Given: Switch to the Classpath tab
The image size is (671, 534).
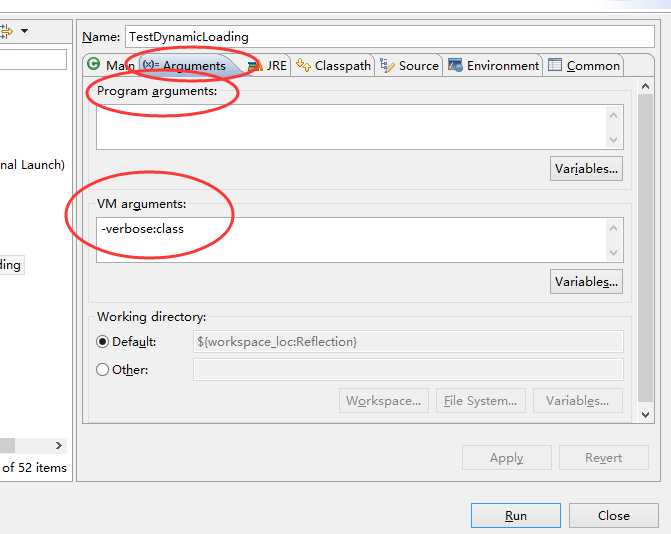Looking at the screenshot, I should pos(333,65).
